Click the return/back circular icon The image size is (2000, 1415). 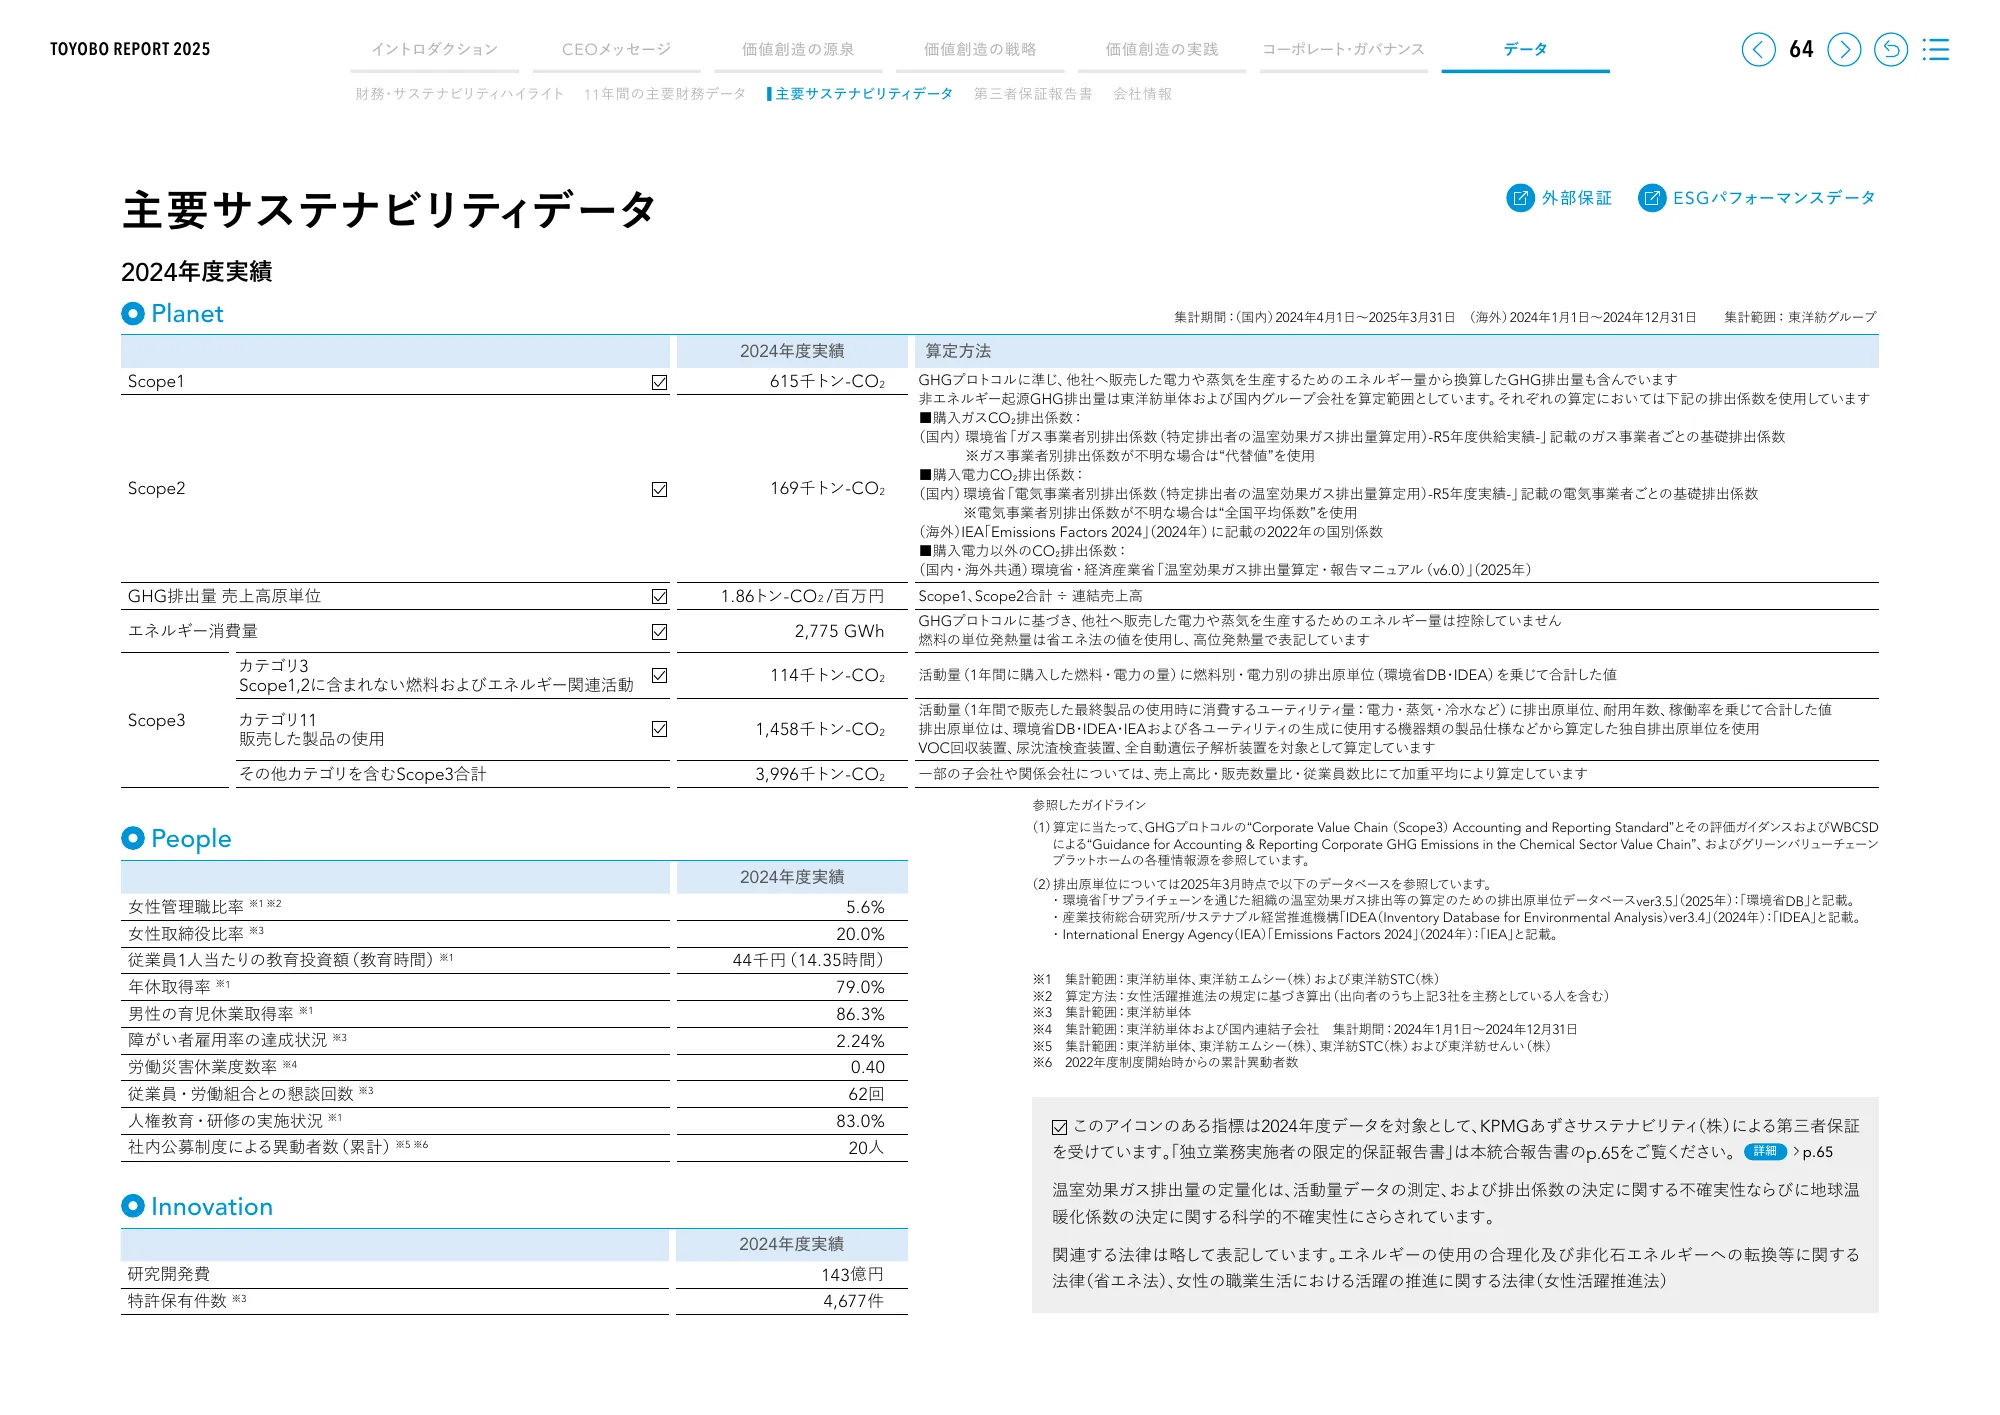(x=1891, y=49)
